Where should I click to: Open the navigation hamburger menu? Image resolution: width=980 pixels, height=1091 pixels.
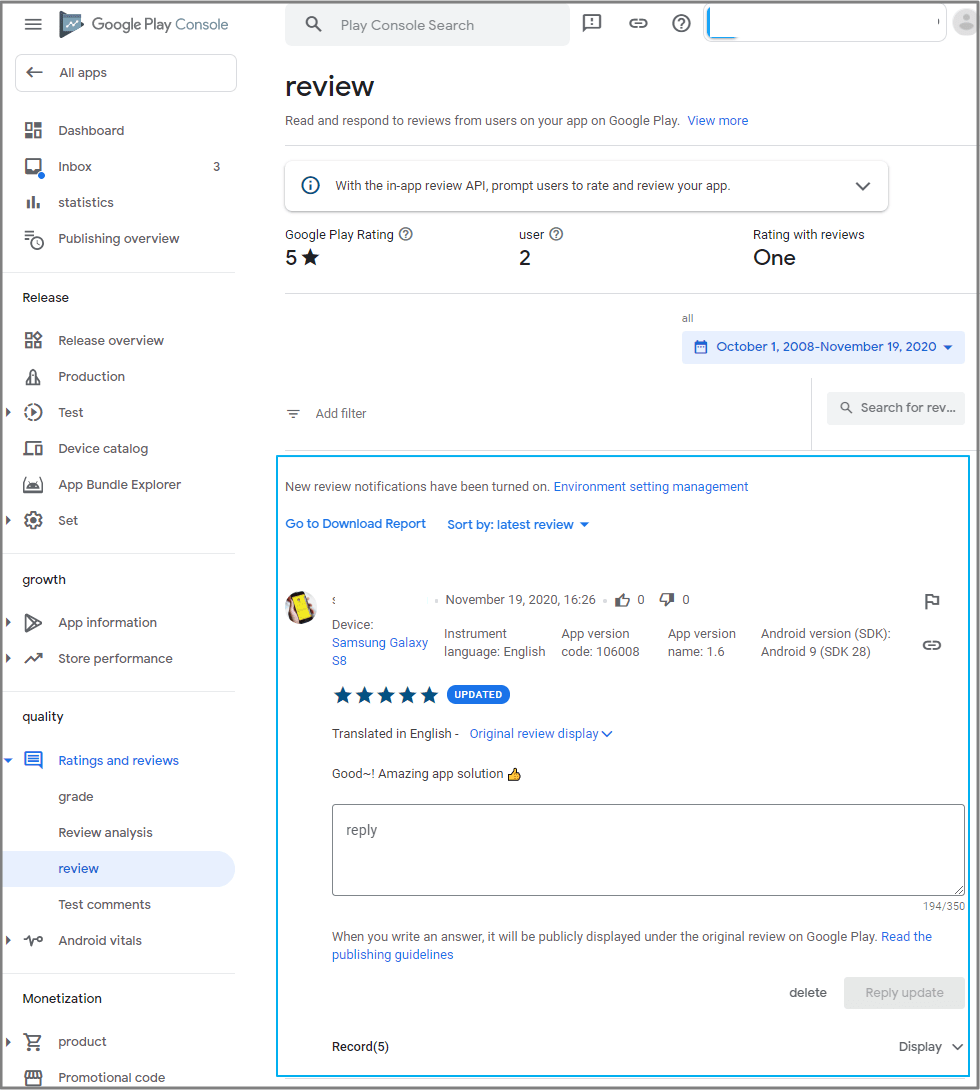33,23
